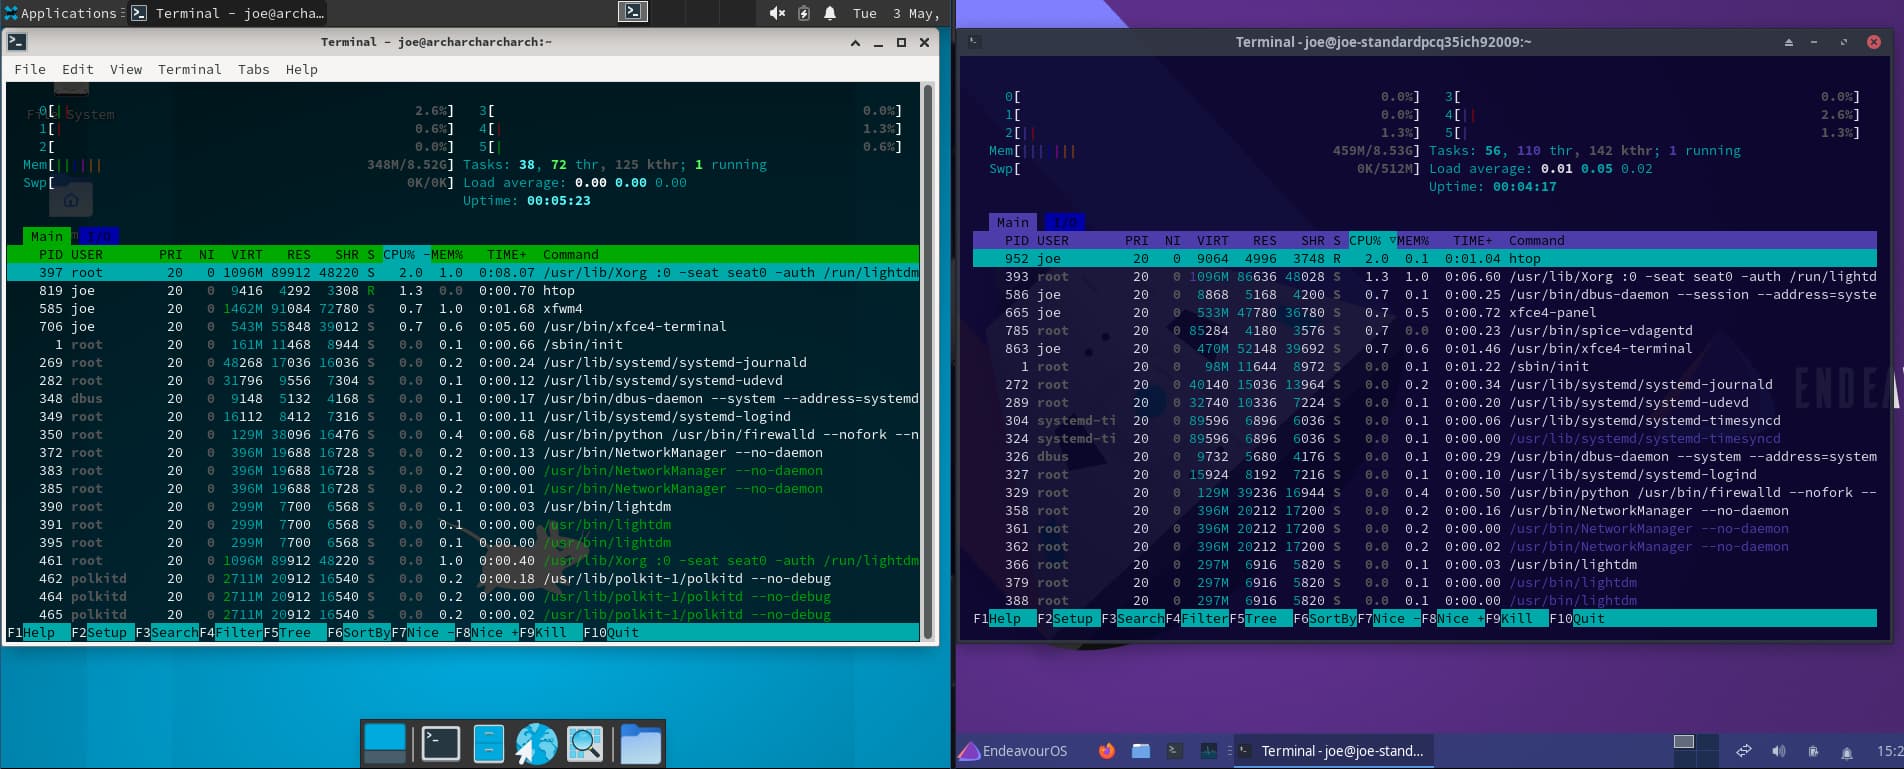Screen dimensions: 1904x769
Task: Select the systemd-journald row in the left htop
Action: tap(463, 362)
